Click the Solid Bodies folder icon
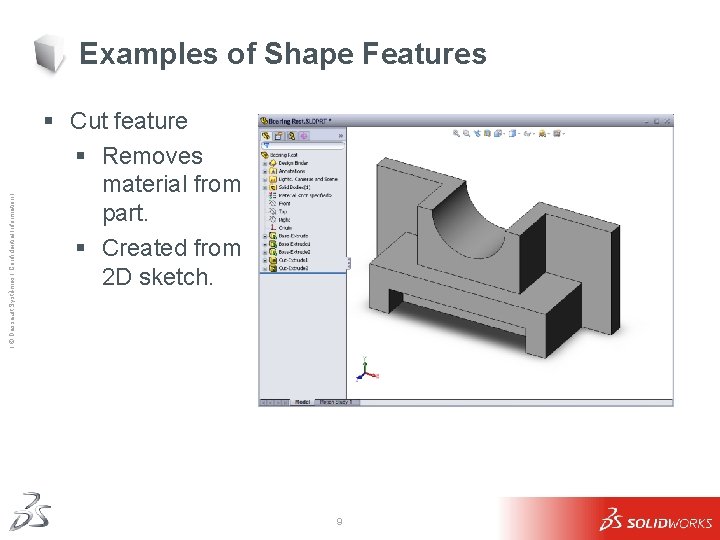The height and width of the screenshot is (540, 720). [273, 187]
